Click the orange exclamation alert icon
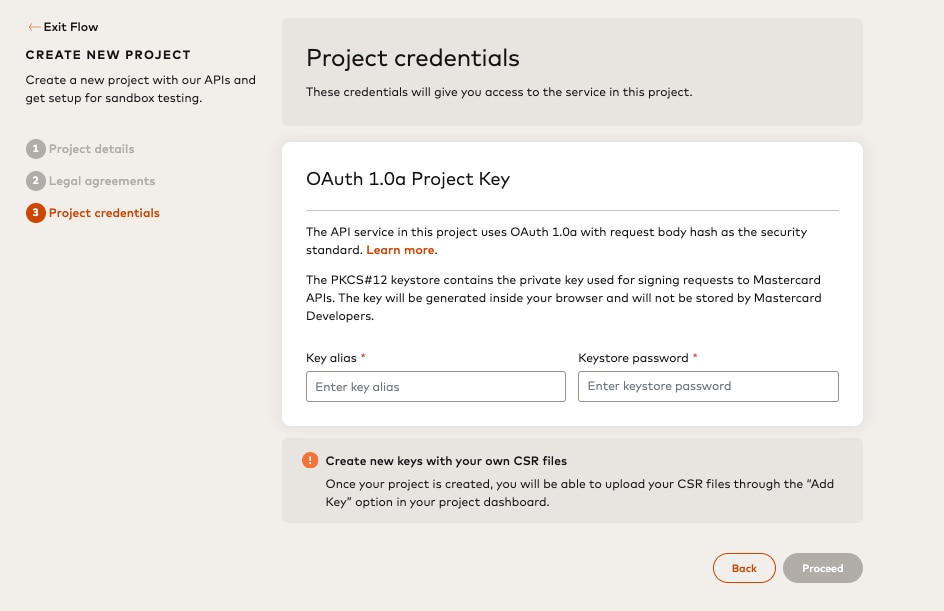Viewport: 944px width, 611px height. coord(310,461)
